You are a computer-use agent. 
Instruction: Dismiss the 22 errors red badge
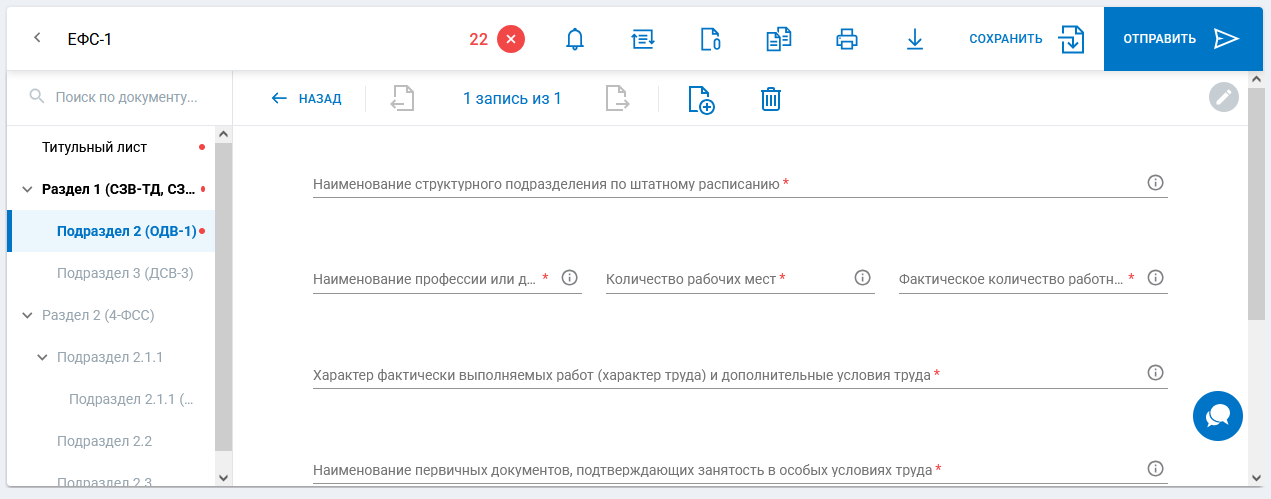tap(510, 39)
